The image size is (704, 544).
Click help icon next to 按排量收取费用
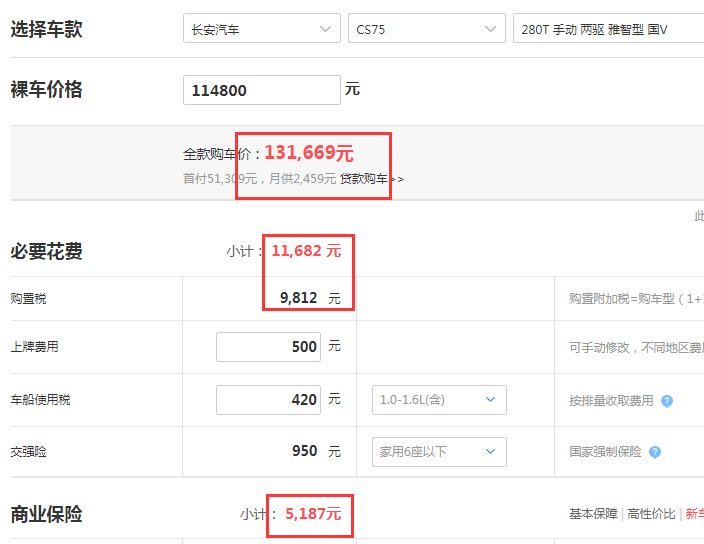(x=667, y=401)
